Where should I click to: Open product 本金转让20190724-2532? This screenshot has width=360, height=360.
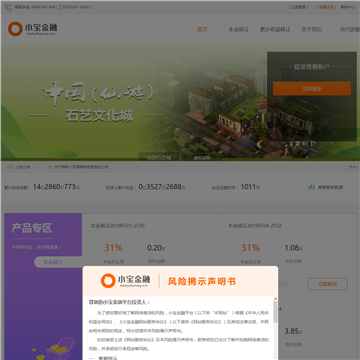(x=255, y=226)
